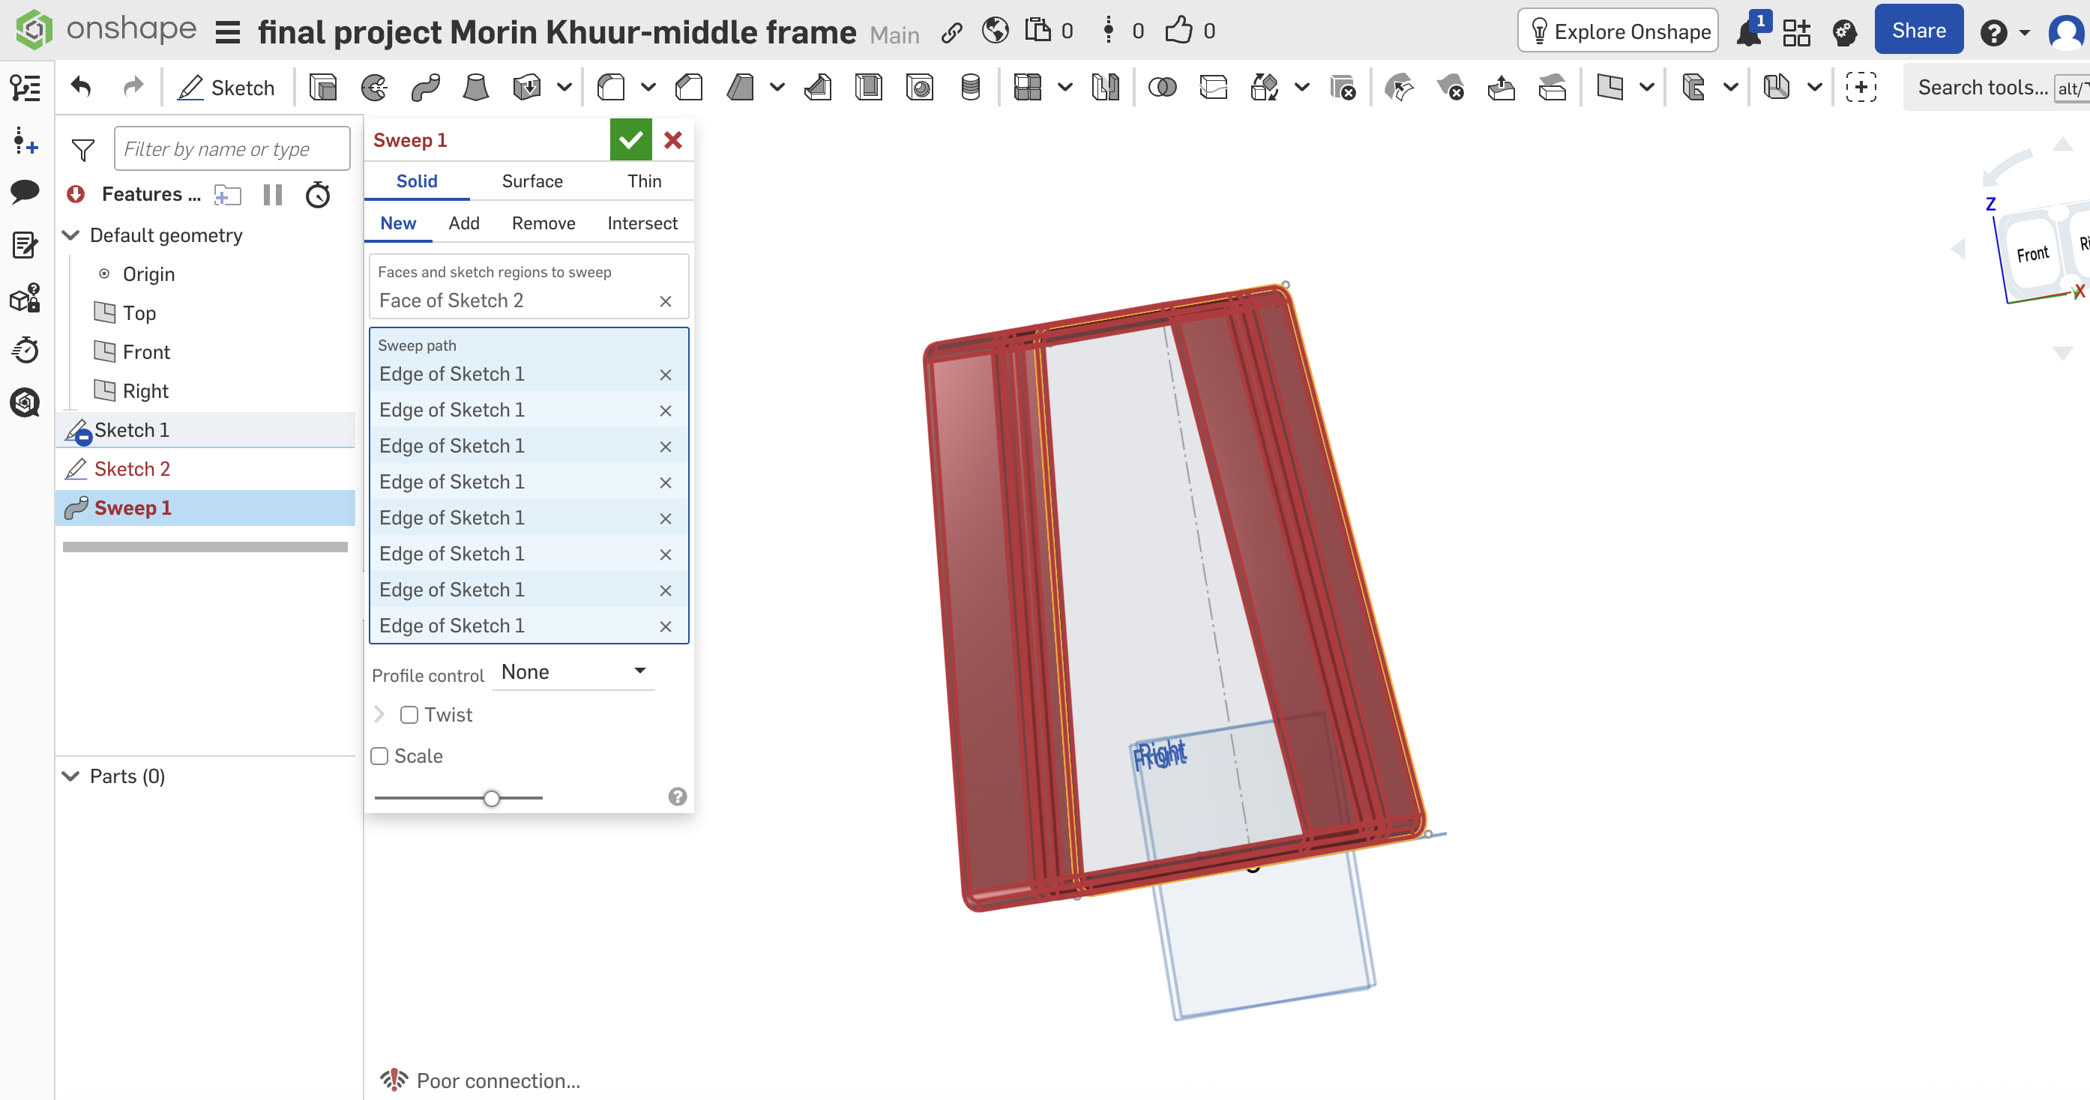
Task: Open the pattern tool dropdown arrow
Action: pos(1065,87)
